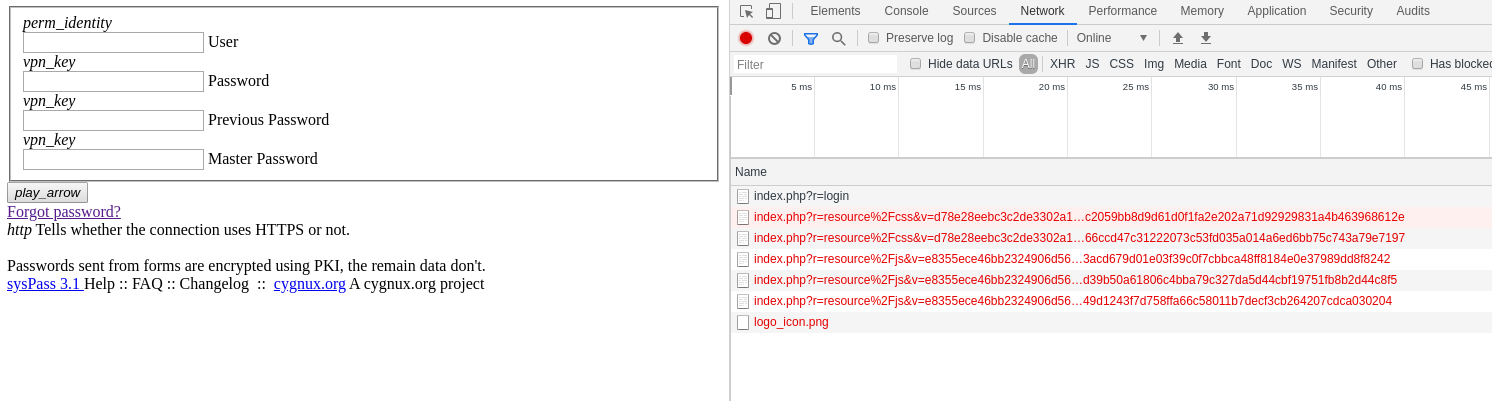This screenshot has width=1492, height=401.
Task: Click file icon of js request ending dd8f8242
Action: (743, 259)
